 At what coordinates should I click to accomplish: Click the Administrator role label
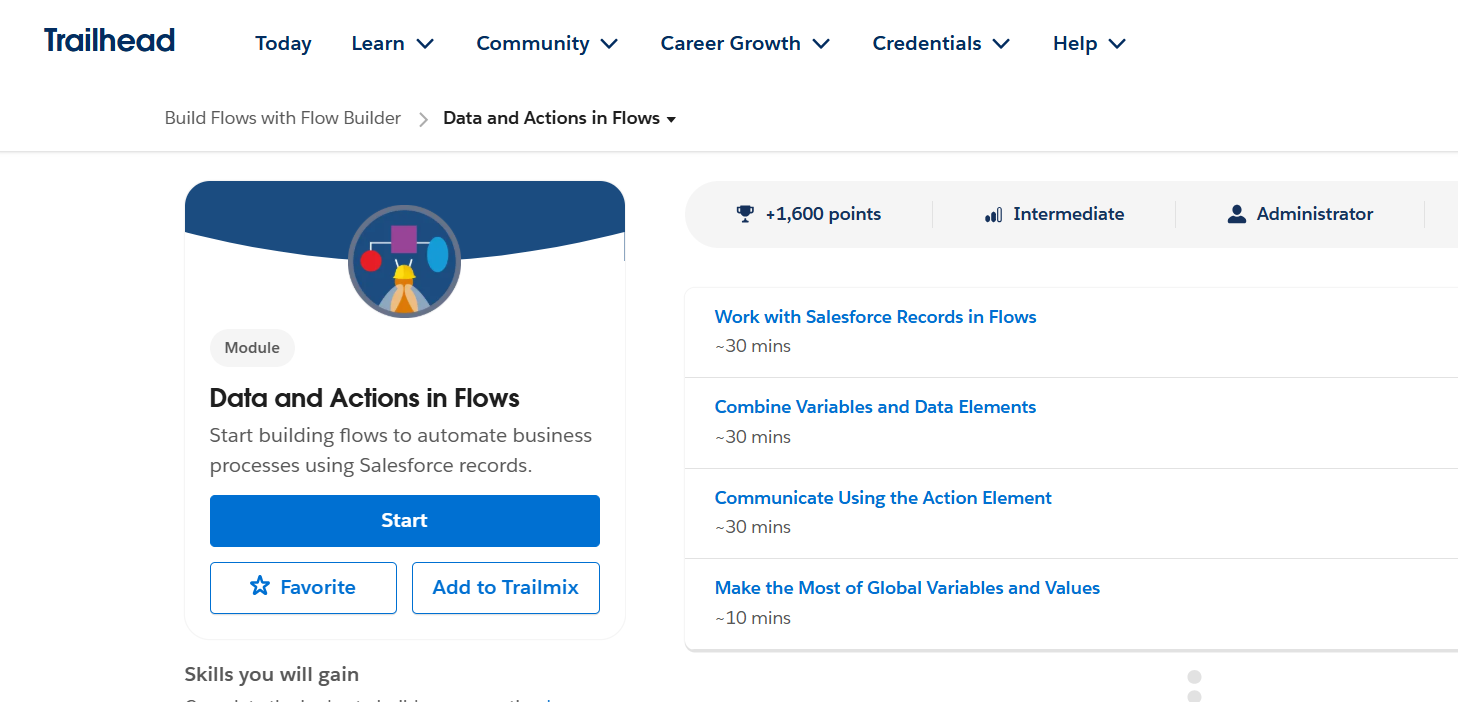(1315, 214)
